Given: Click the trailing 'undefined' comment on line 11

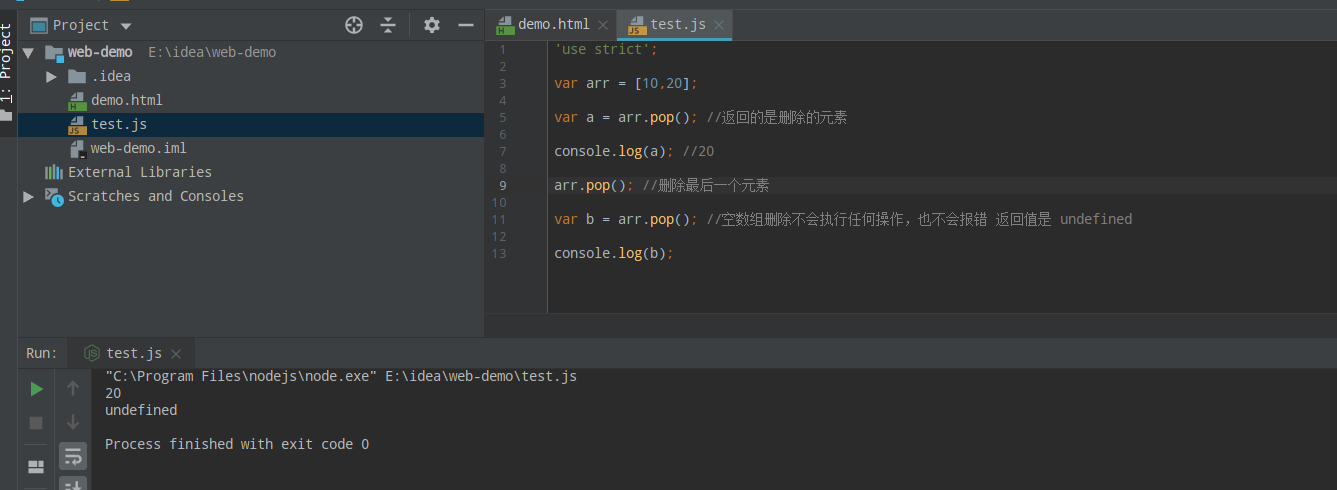Looking at the screenshot, I should pos(1096,219).
